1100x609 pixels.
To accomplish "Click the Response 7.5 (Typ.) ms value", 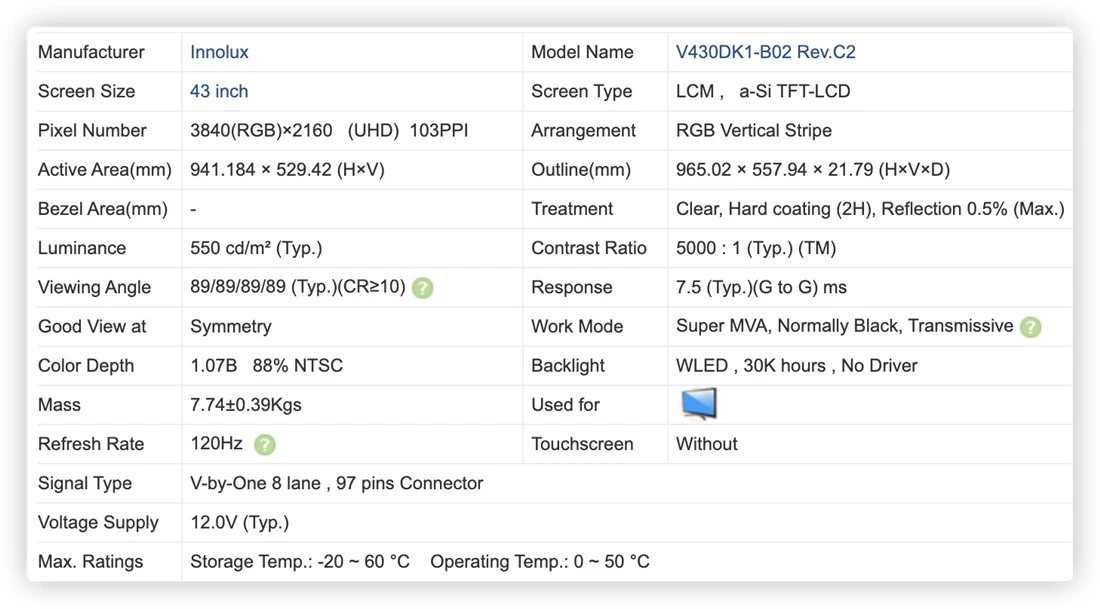I will pos(761,288).
